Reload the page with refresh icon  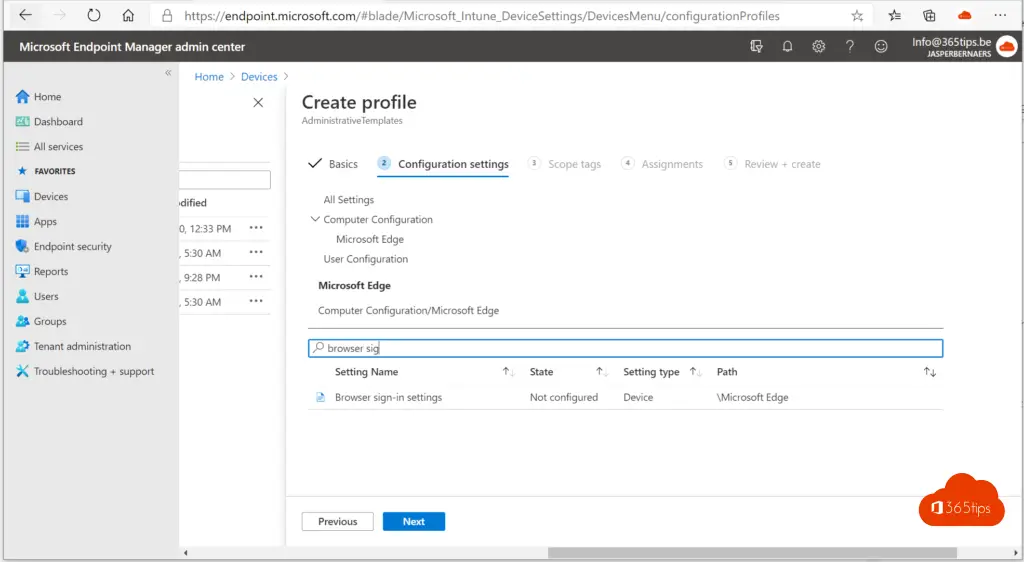click(x=94, y=15)
